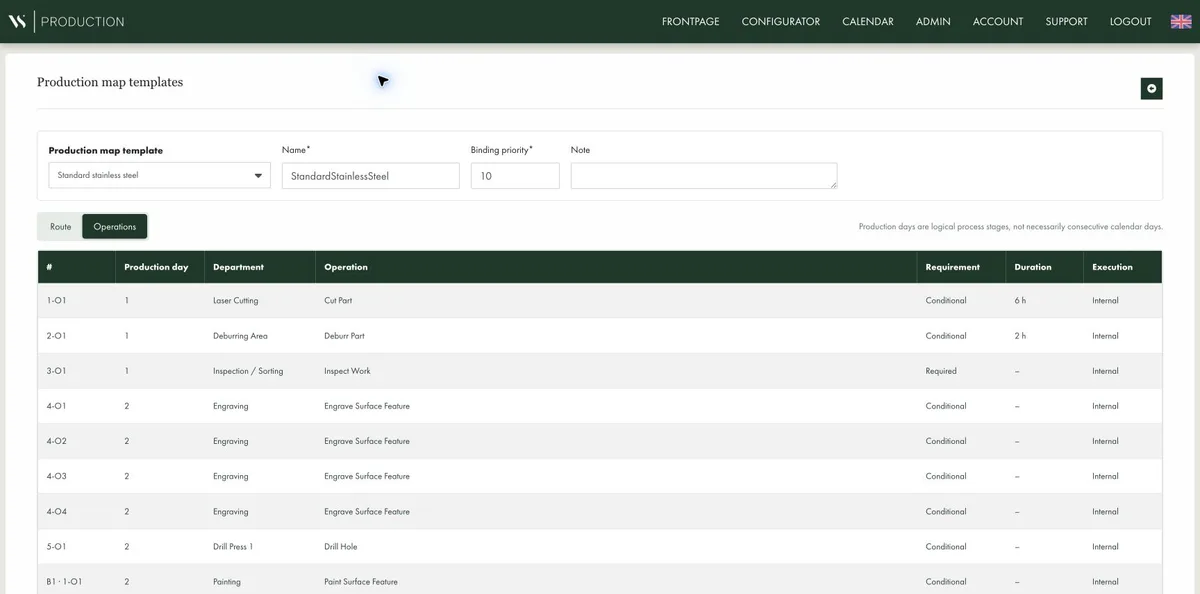Select ADMIN in the top menu
This screenshot has height=594, width=1200.
tap(933, 21)
